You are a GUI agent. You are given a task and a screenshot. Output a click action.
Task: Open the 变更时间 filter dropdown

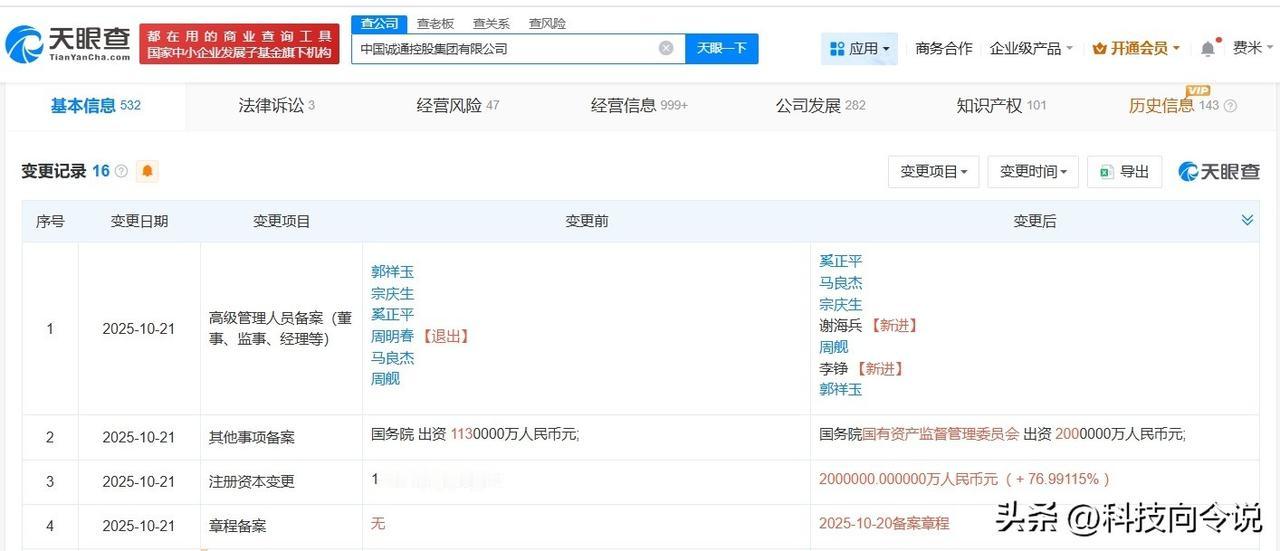[x=1033, y=172]
